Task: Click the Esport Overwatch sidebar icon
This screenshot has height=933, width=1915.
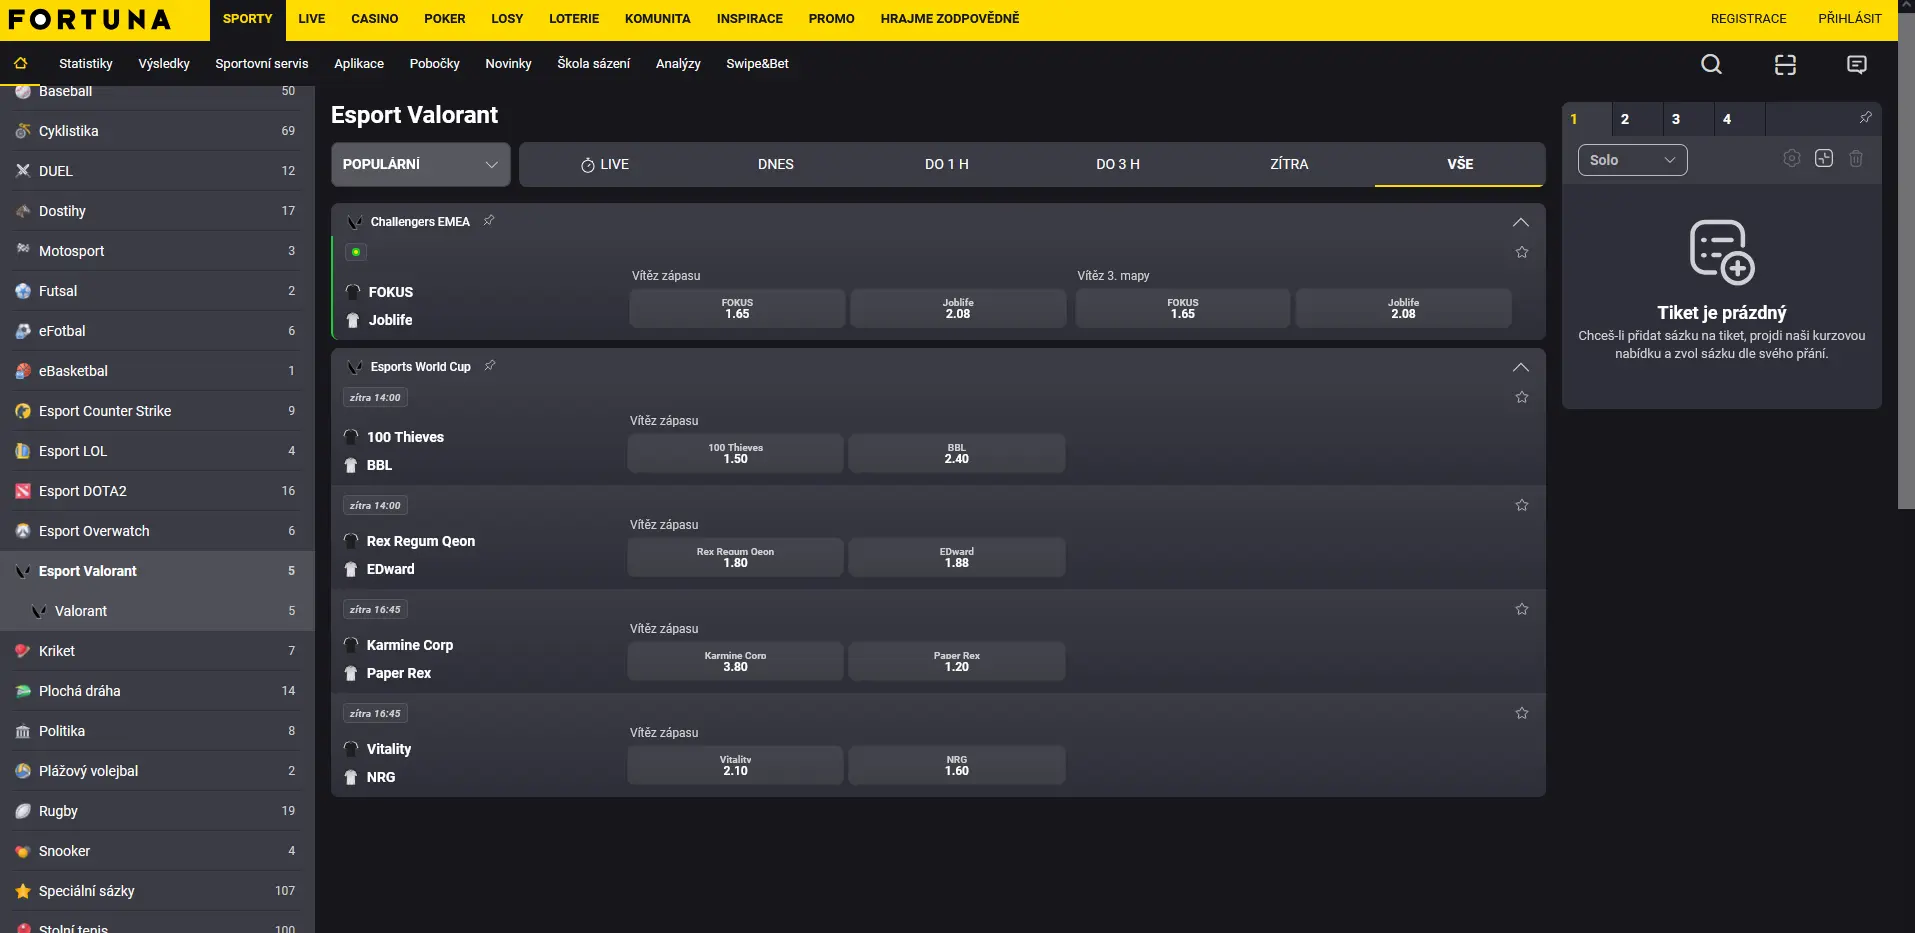Action: 23,531
